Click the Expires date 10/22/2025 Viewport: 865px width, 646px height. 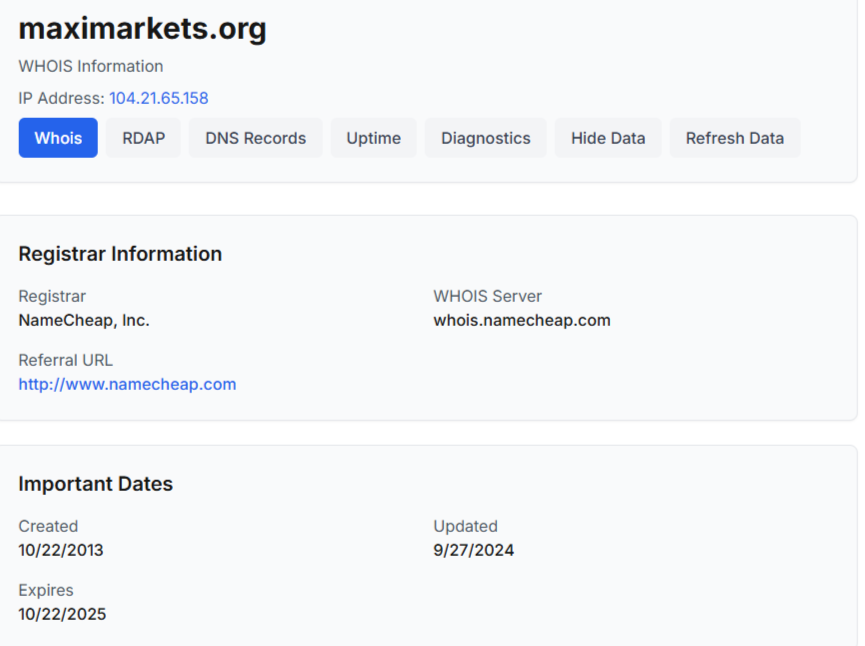click(62, 614)
